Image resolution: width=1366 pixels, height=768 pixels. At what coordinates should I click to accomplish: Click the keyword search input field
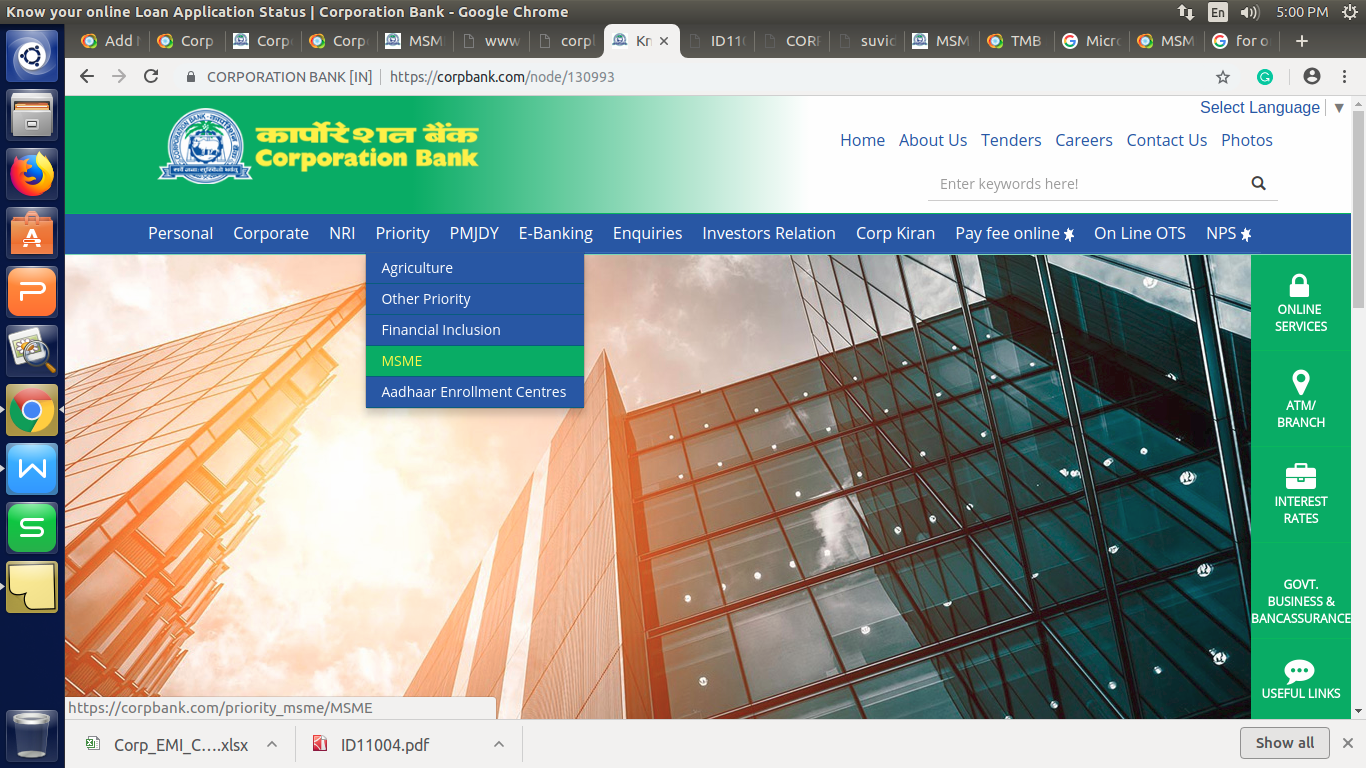point(1090,184)
